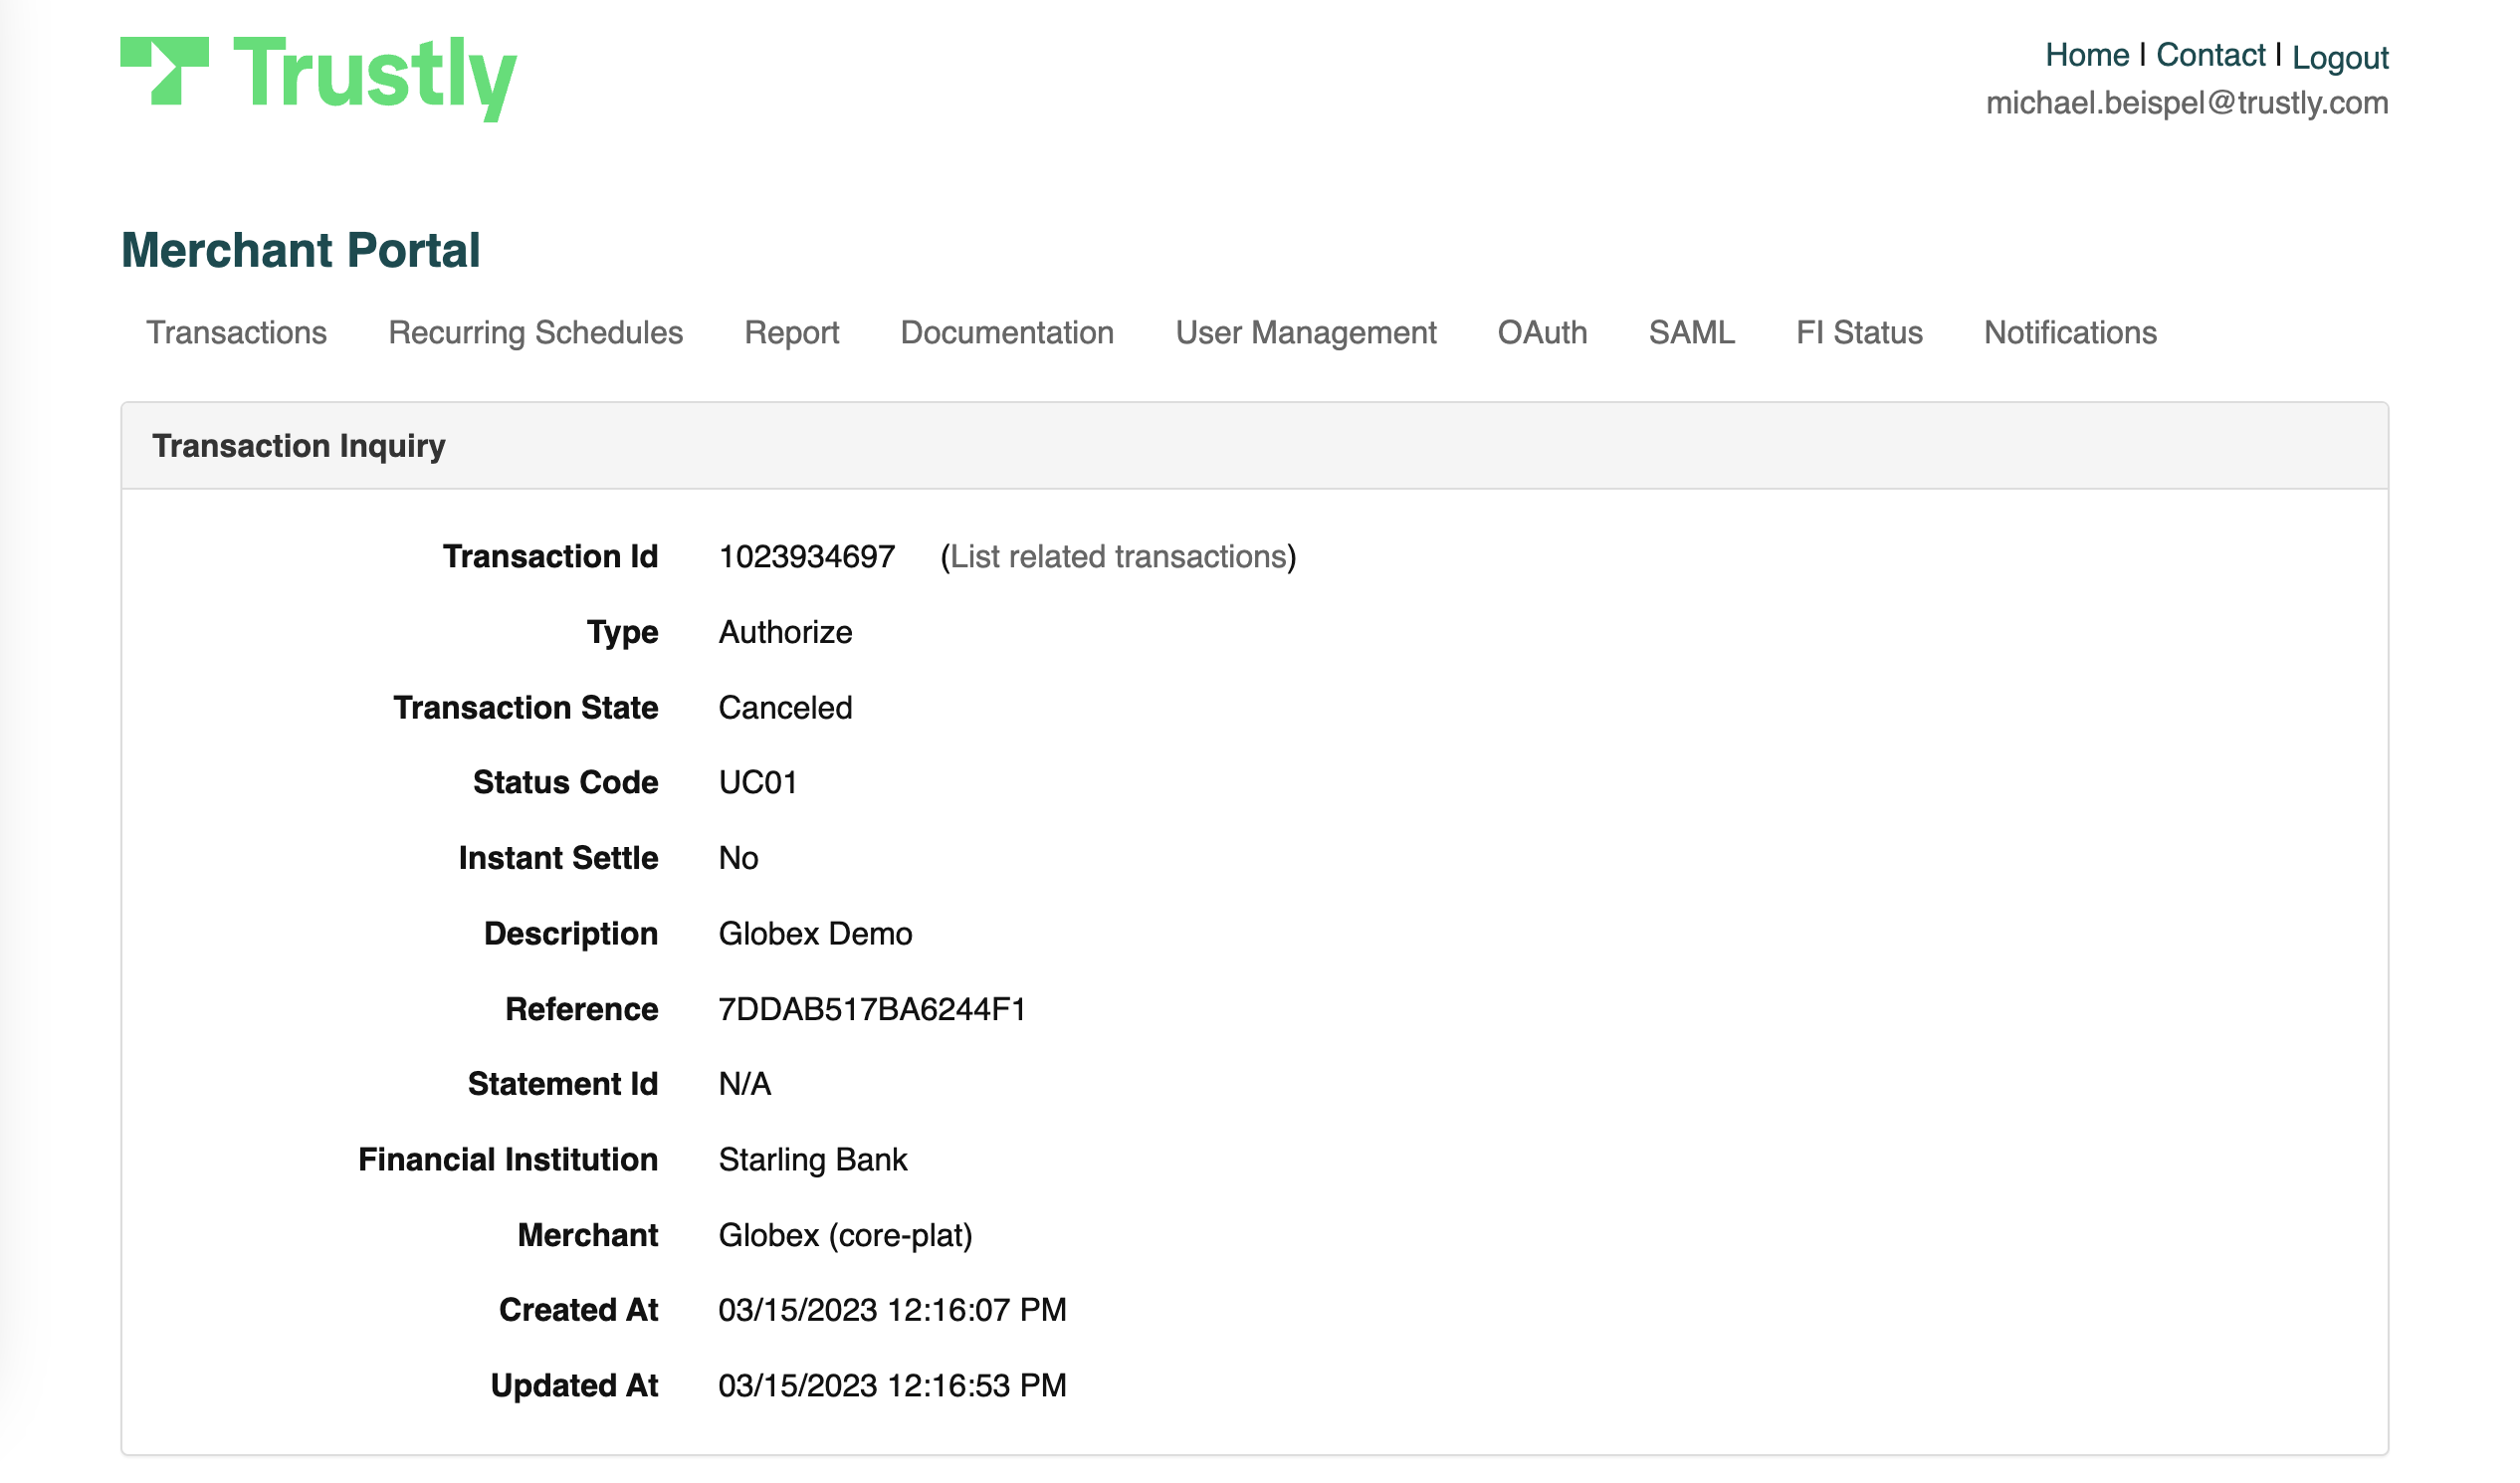Click transaction ID 1023934697
This screenshot has height=1483, width=2520.
(x=806, y=557)
